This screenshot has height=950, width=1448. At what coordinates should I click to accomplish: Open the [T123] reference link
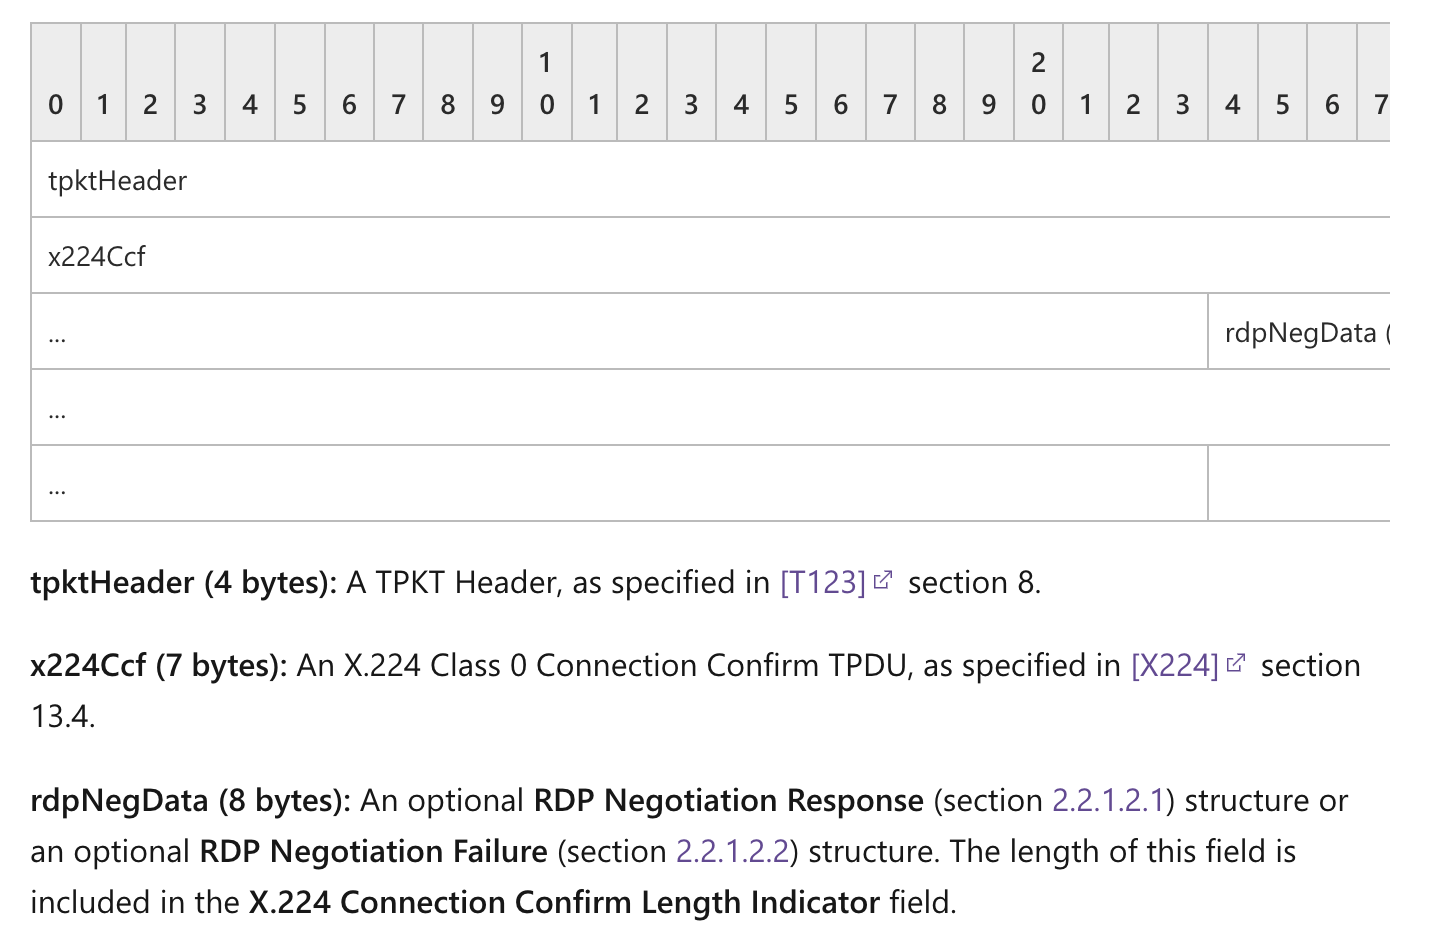click(x=822, y=582)
